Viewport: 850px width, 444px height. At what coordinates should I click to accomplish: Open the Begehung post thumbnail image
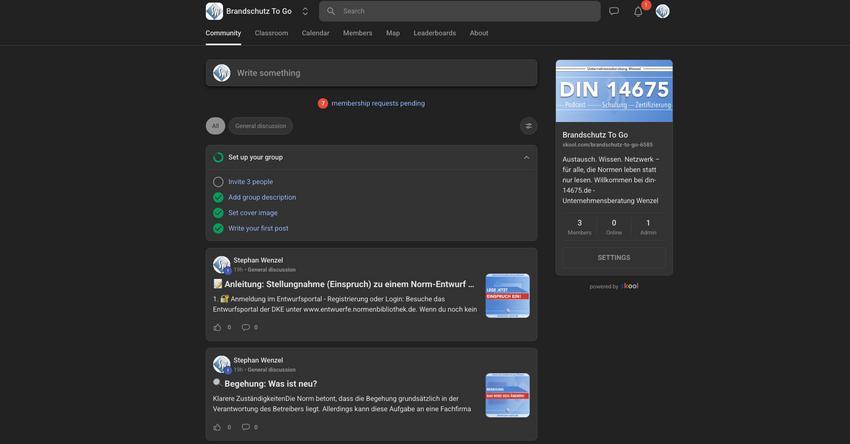(507, 395)
